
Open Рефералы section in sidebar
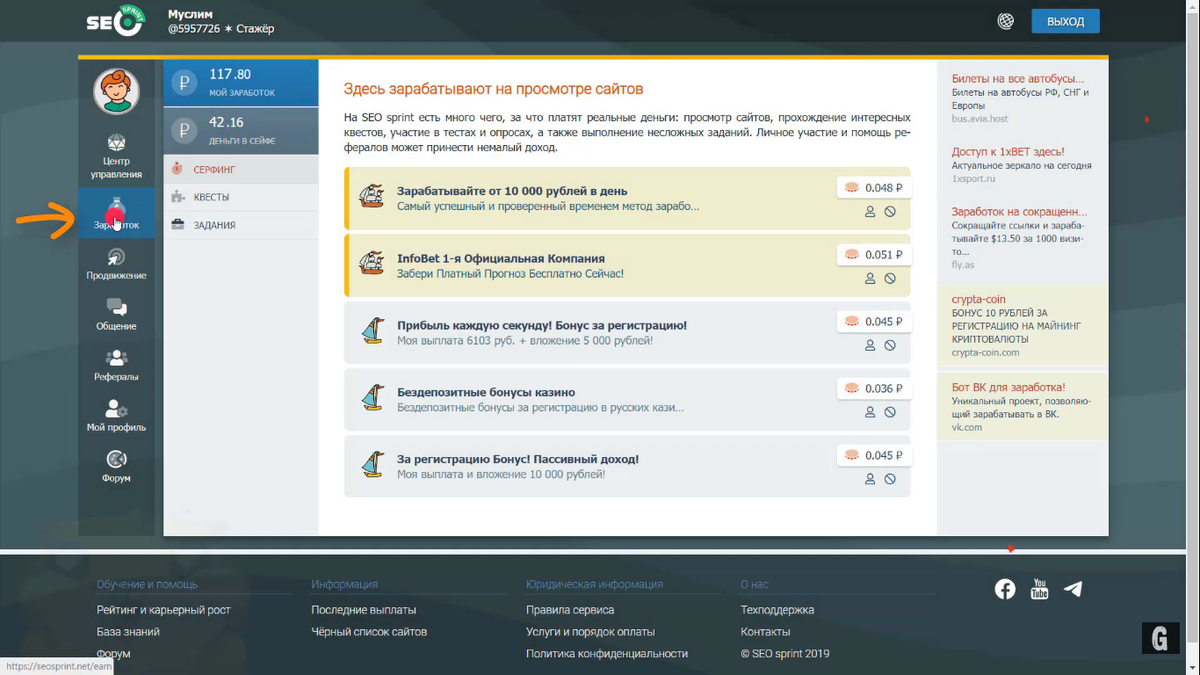116,366
